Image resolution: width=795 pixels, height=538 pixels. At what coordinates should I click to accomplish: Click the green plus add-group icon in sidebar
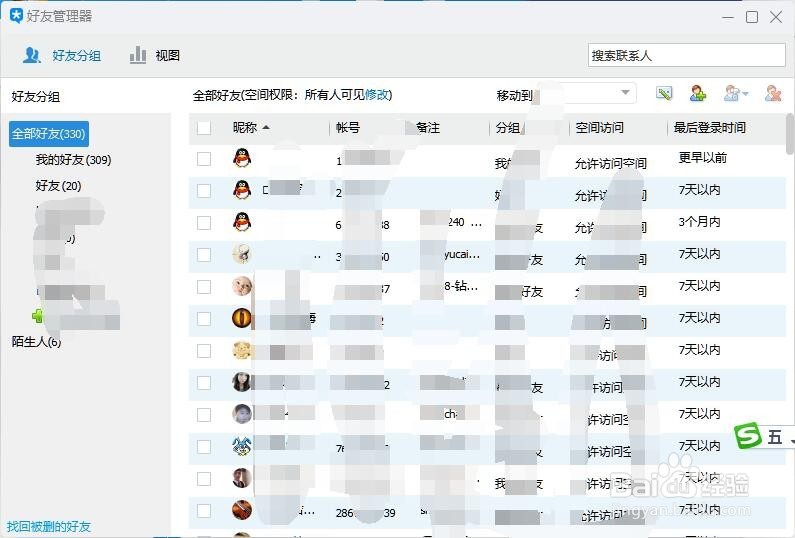(x=37, y=316)
